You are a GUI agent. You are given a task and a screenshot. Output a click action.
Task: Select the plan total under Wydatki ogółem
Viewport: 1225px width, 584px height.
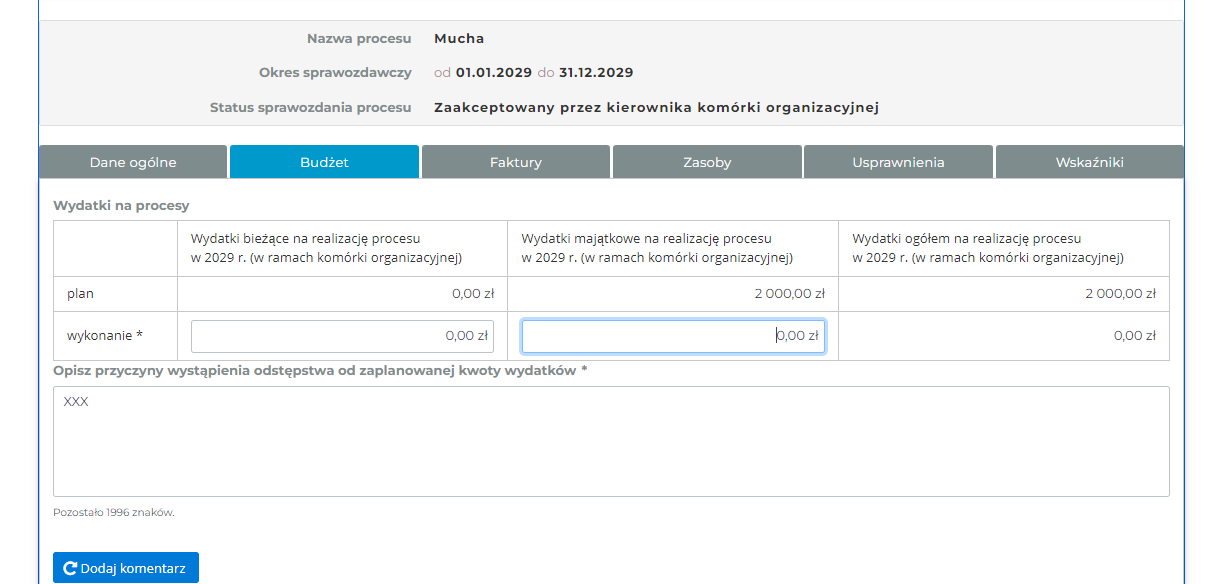click(x=1120, y=294)
